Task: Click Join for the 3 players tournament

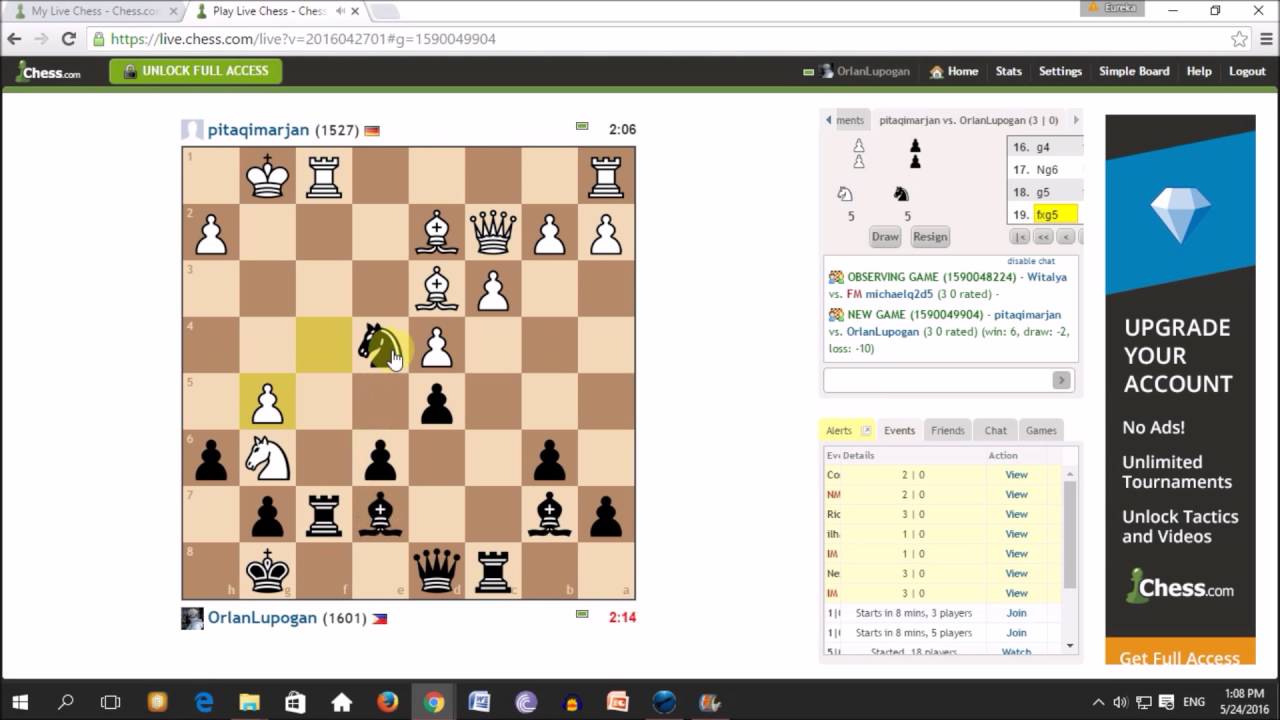Action: 1016,613
